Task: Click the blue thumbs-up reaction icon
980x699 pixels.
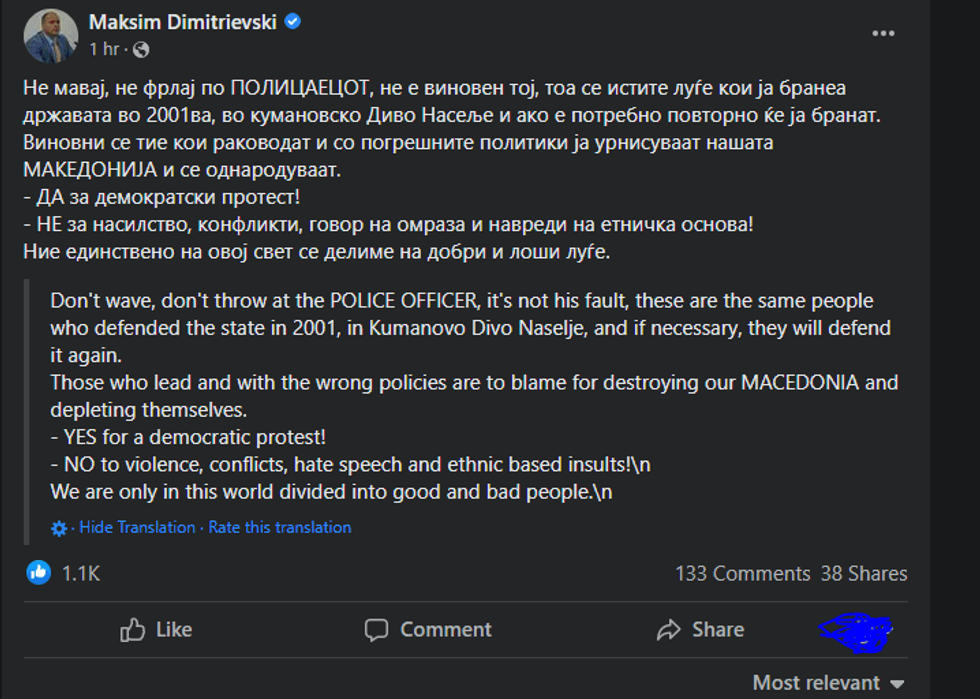Action: (x=38, y=573)
